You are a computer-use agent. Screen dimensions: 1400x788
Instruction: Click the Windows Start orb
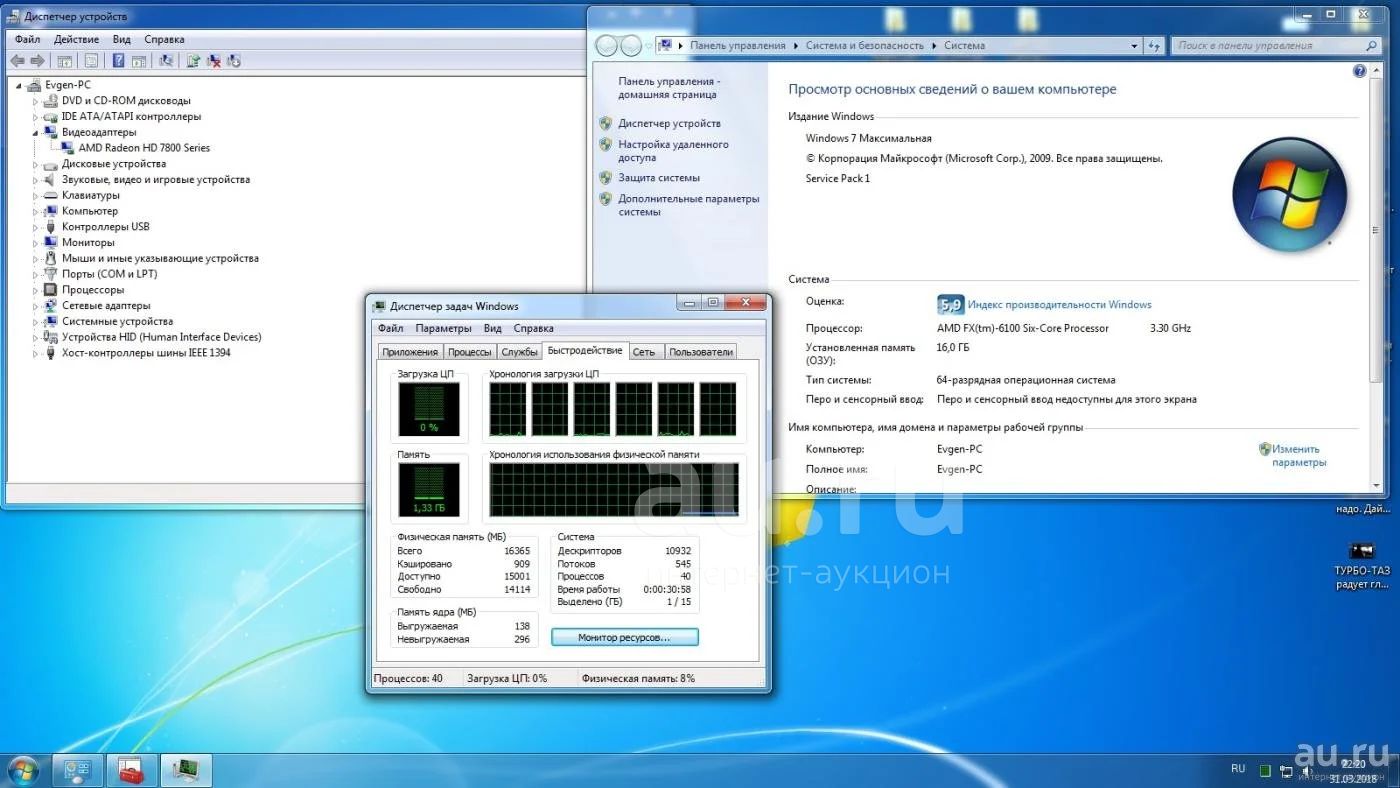click(22, 770)
